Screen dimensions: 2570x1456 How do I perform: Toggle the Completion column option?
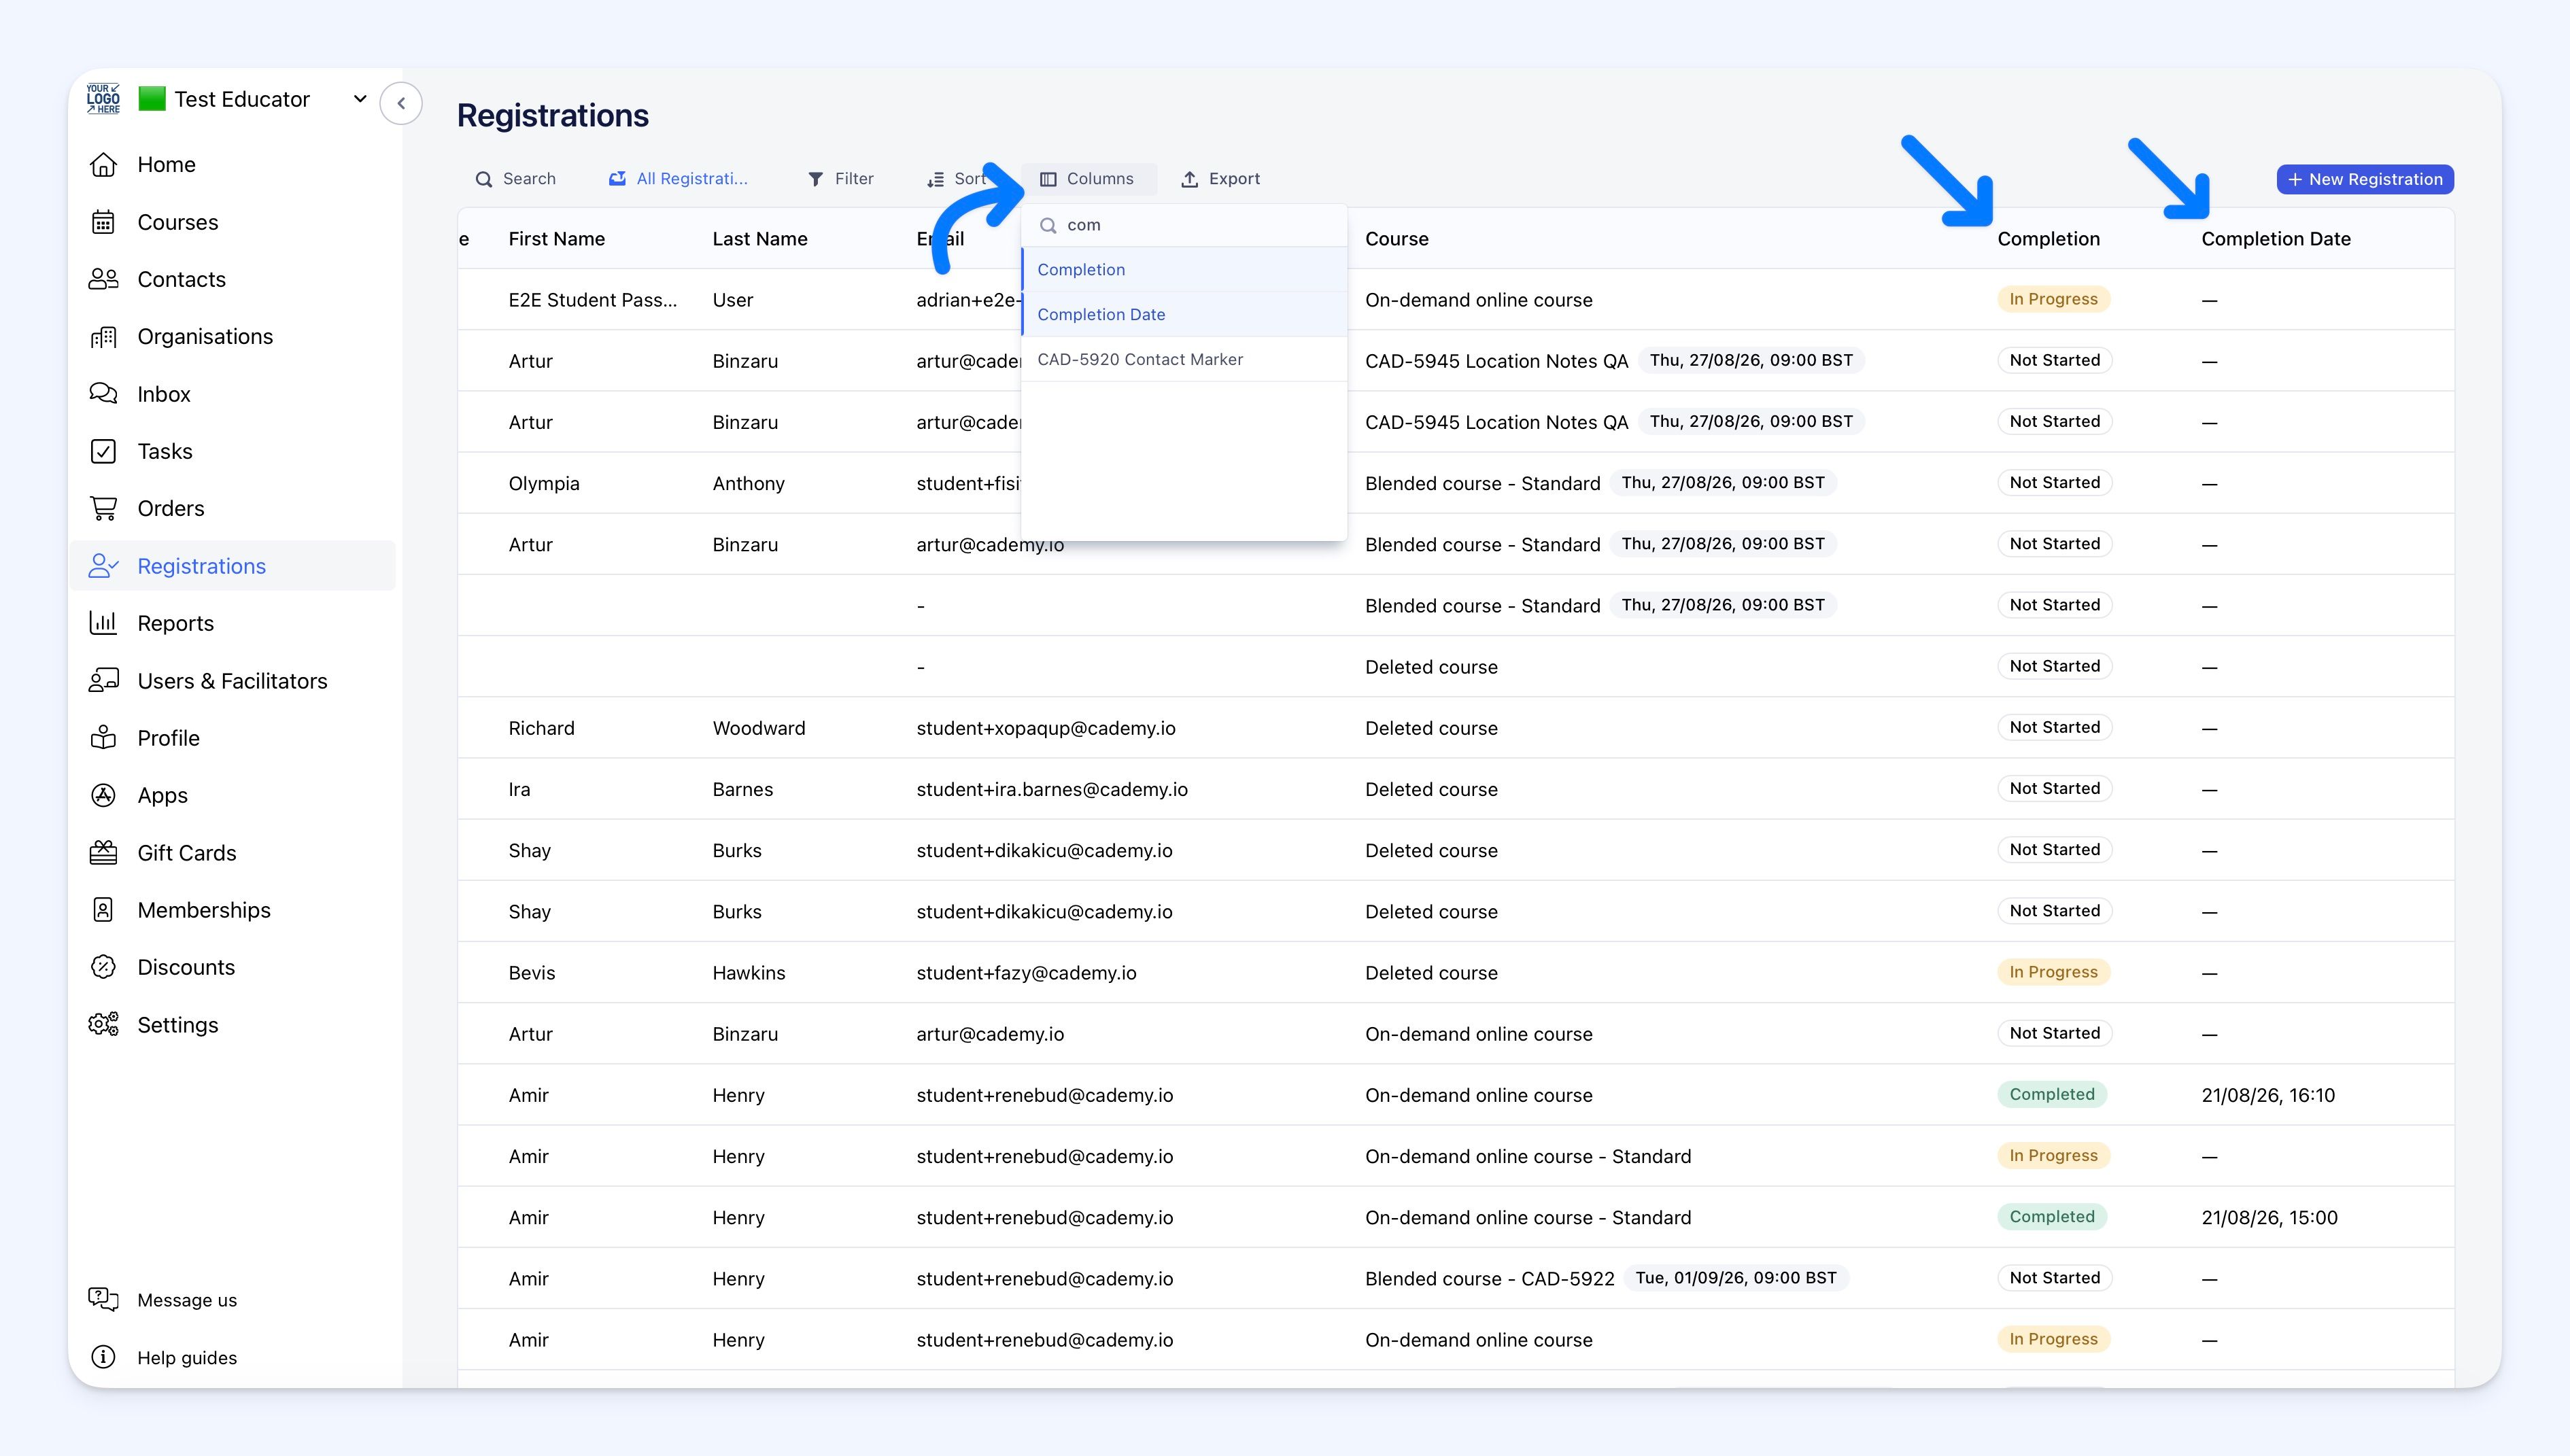click(1184, 270)
